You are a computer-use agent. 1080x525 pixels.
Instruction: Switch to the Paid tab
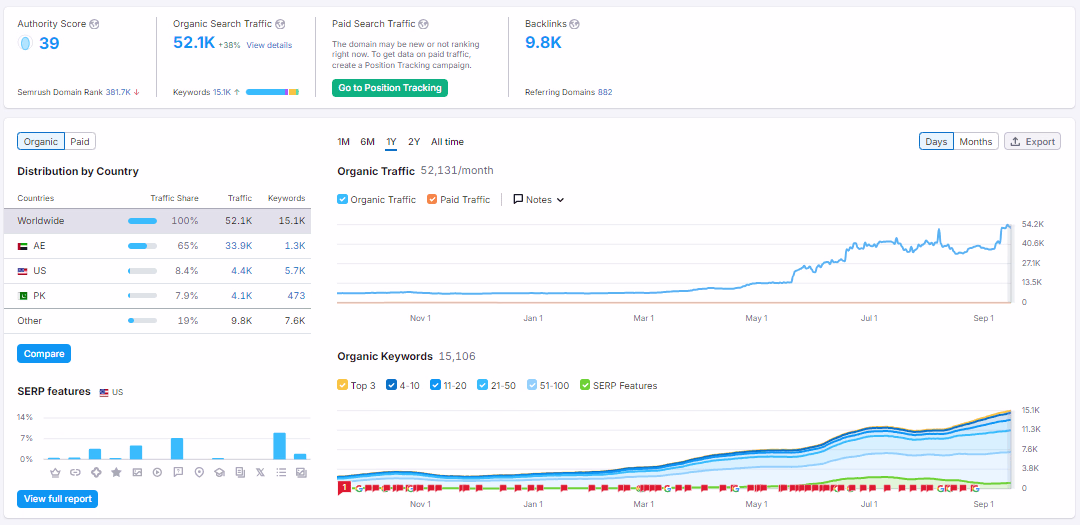[80, 142]
